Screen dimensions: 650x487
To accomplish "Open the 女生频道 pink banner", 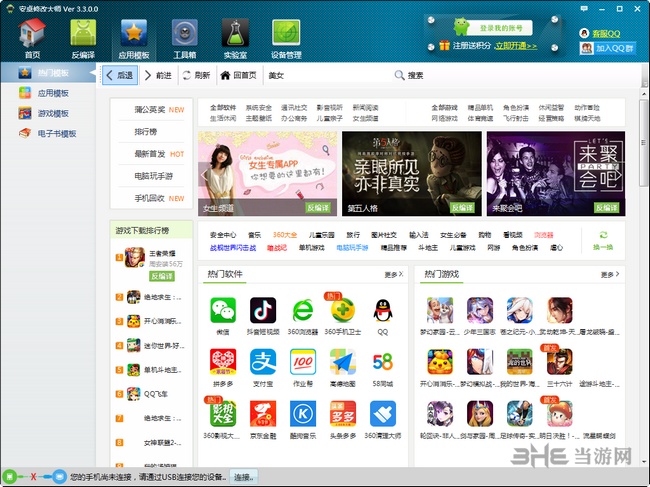I will coord(267,173).
